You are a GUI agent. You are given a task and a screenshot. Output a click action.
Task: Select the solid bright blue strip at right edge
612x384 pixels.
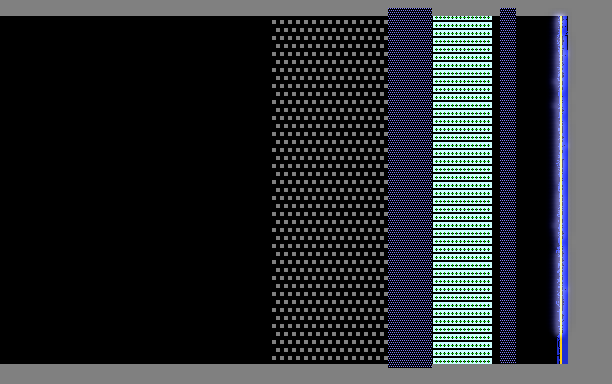[x=565, y=190]
